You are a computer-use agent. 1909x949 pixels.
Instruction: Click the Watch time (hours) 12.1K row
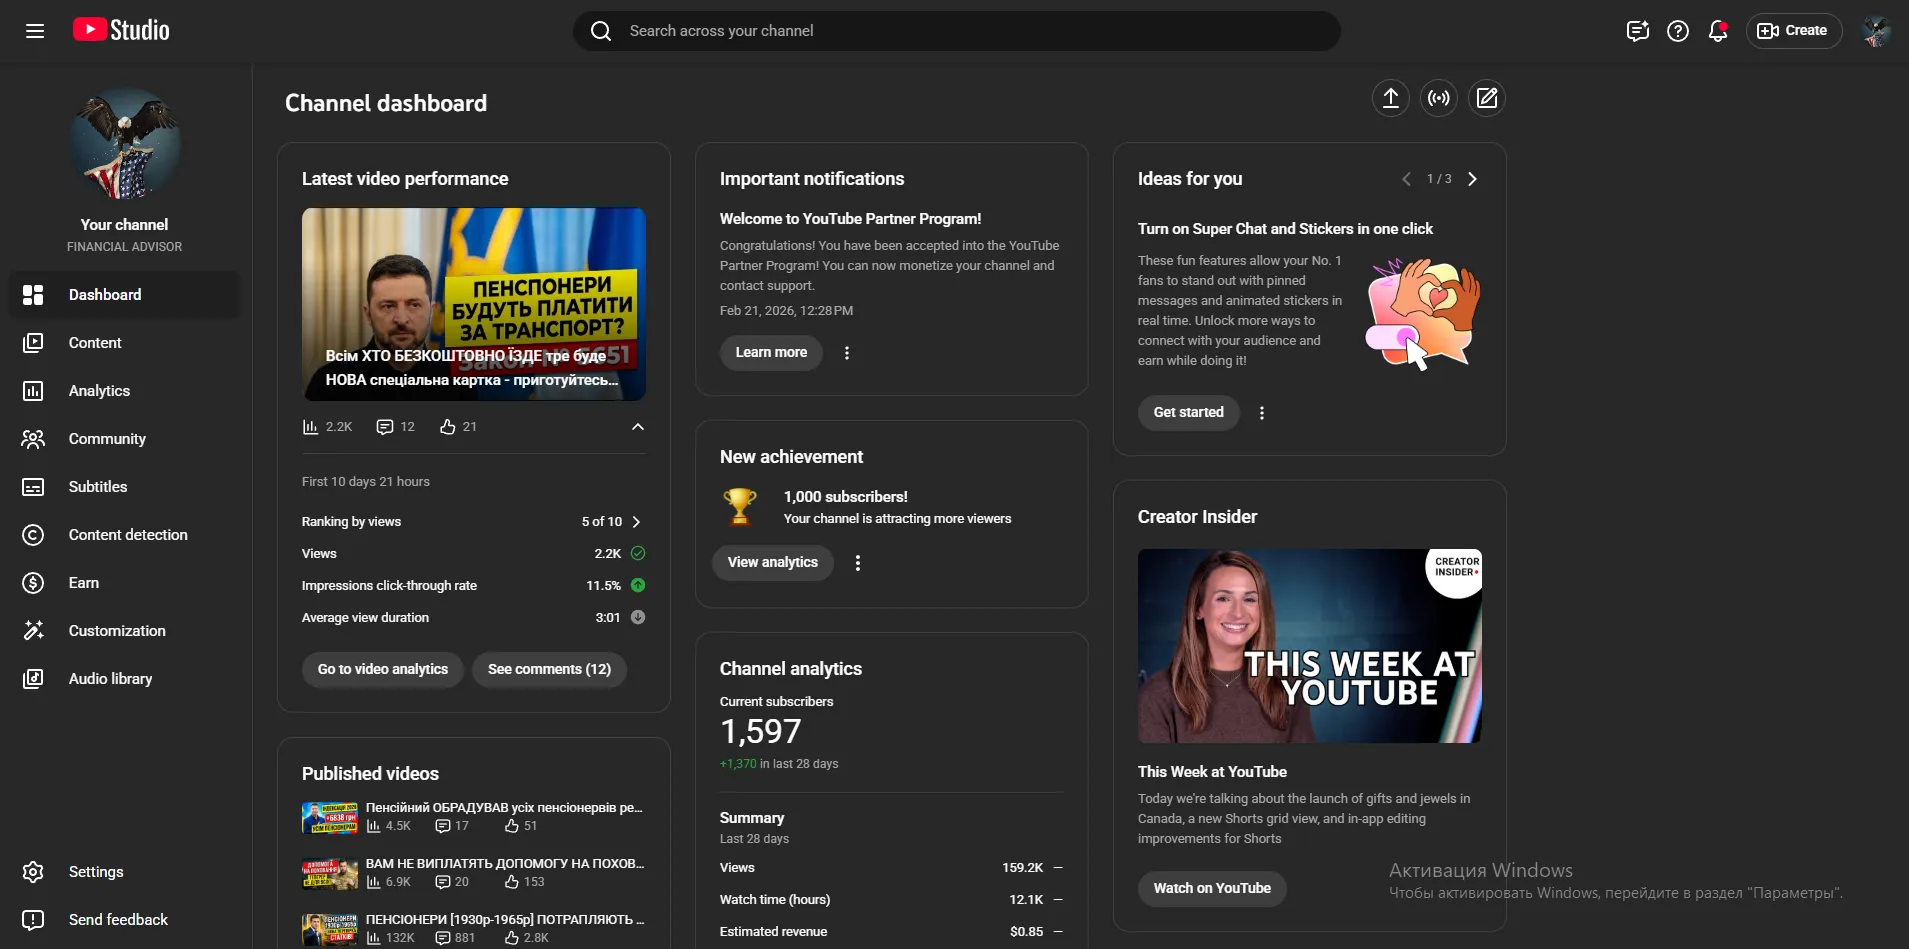pos(891,900)
